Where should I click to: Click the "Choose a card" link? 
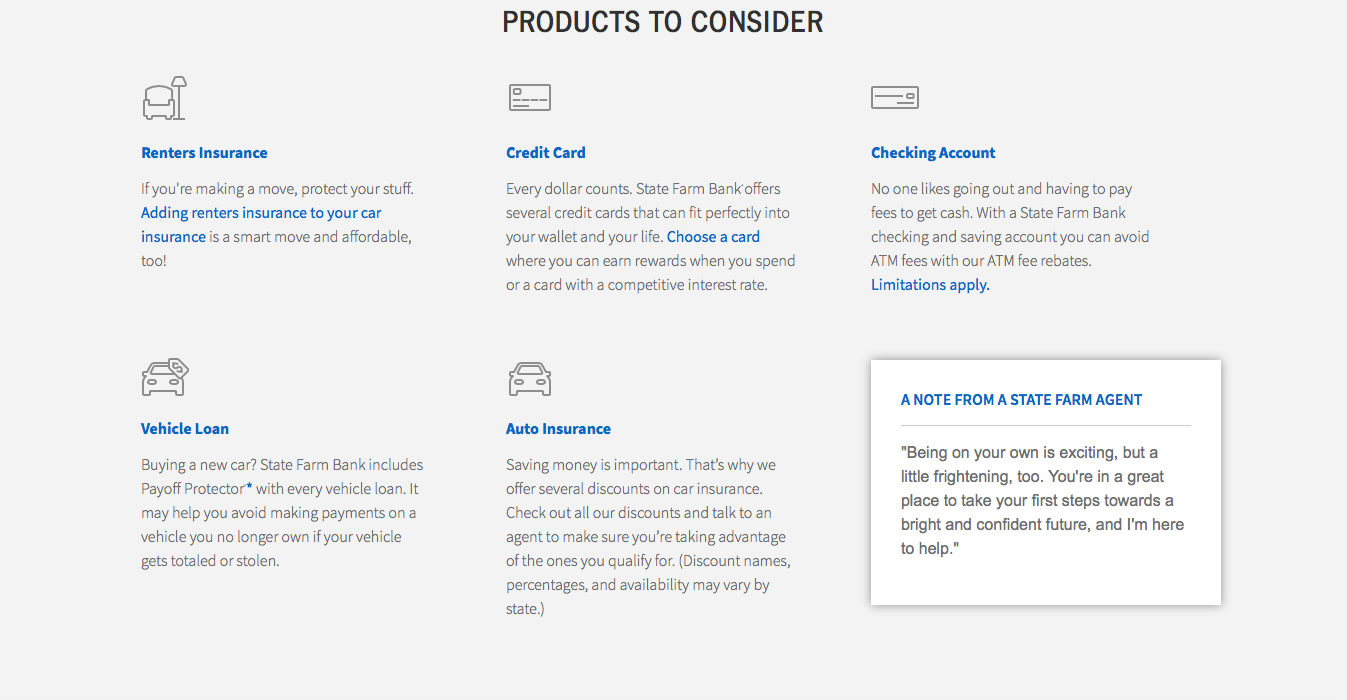point(713,237)
